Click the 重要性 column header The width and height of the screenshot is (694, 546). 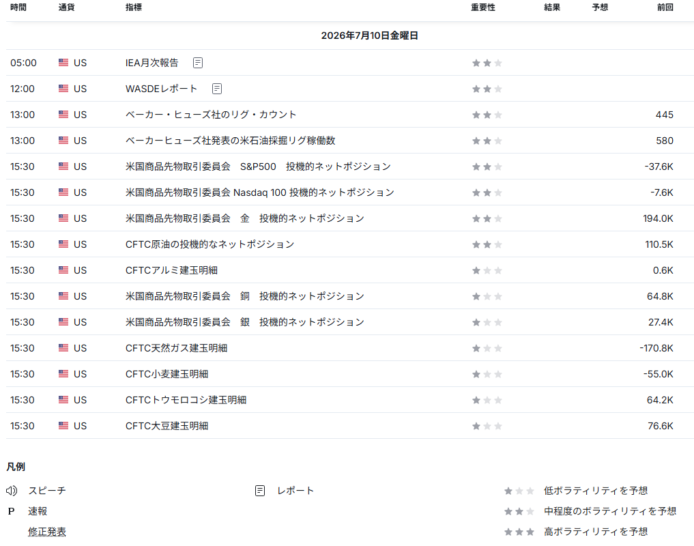(x=483, y=7)
